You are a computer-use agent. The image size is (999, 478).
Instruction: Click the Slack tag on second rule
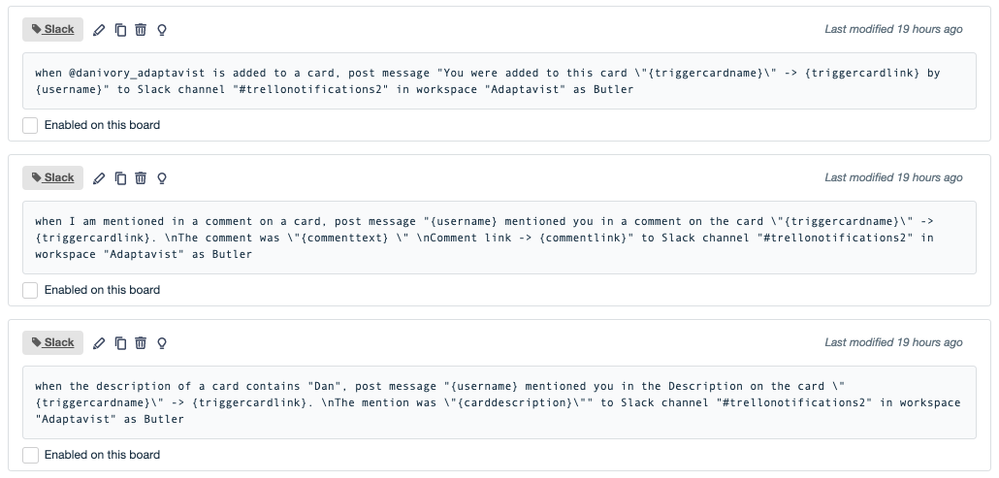coord(53,178)
